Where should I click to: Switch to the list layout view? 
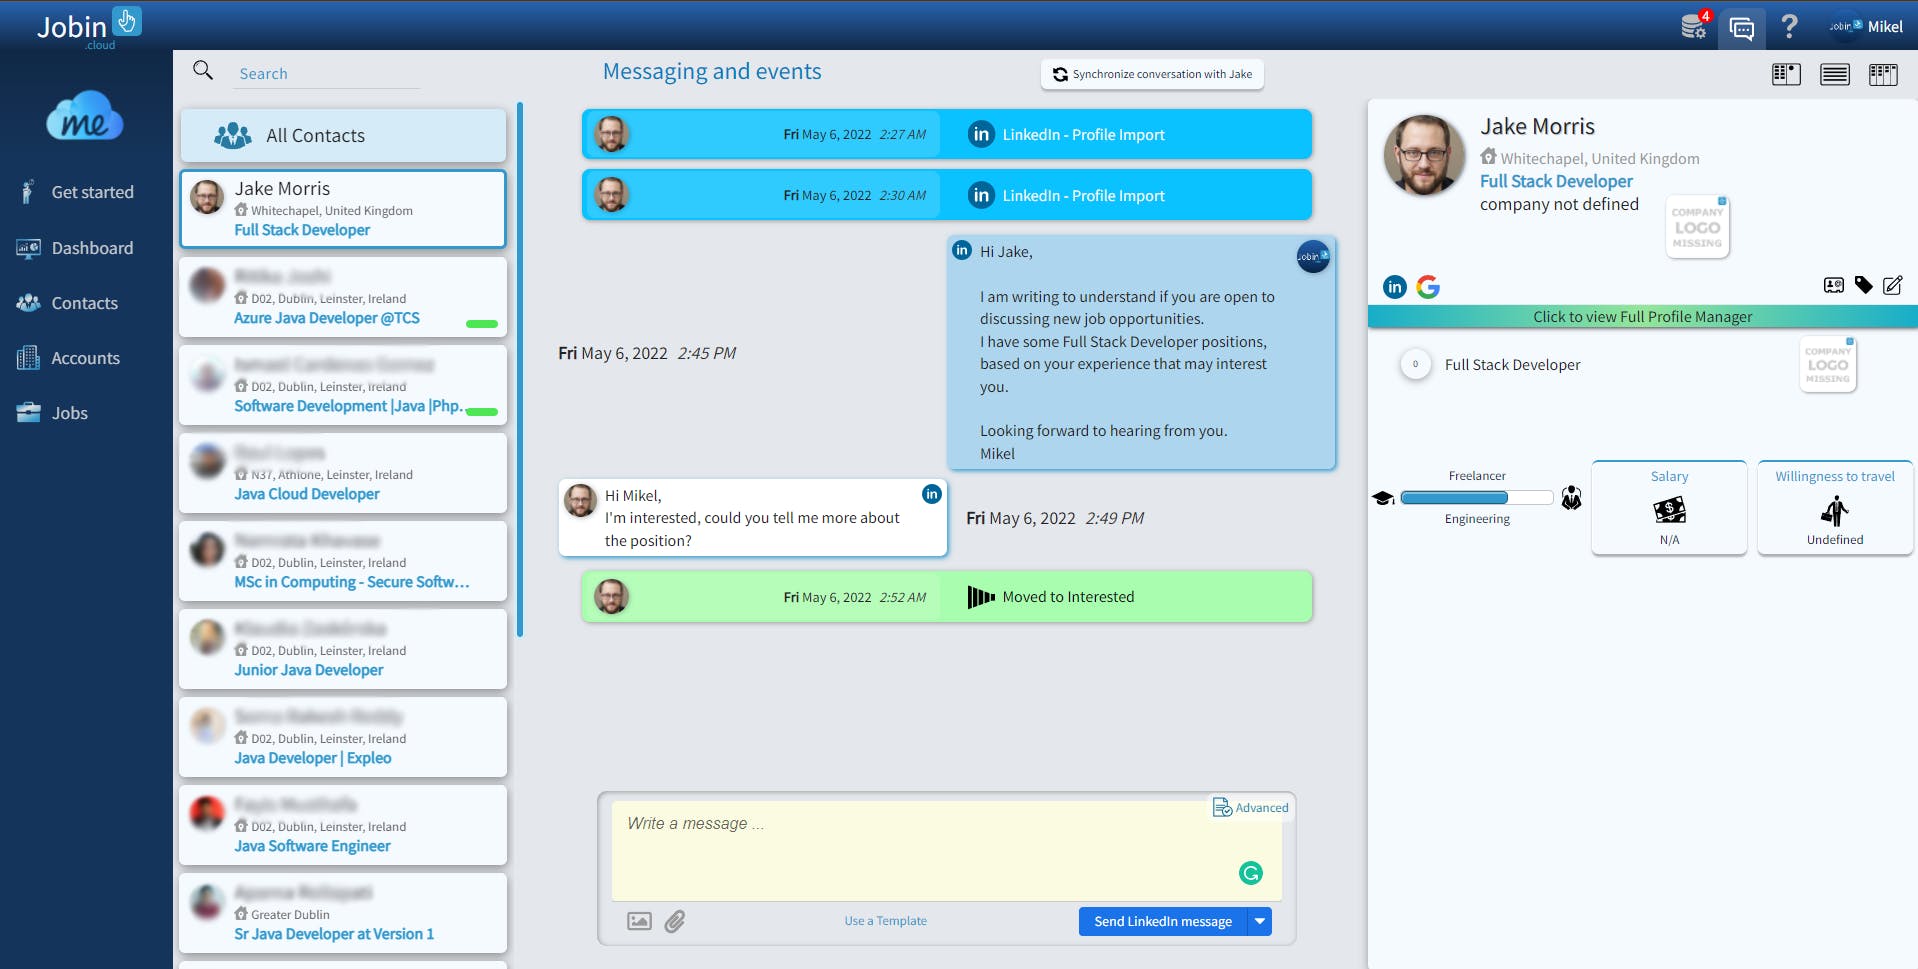[x=1835, y=74]
